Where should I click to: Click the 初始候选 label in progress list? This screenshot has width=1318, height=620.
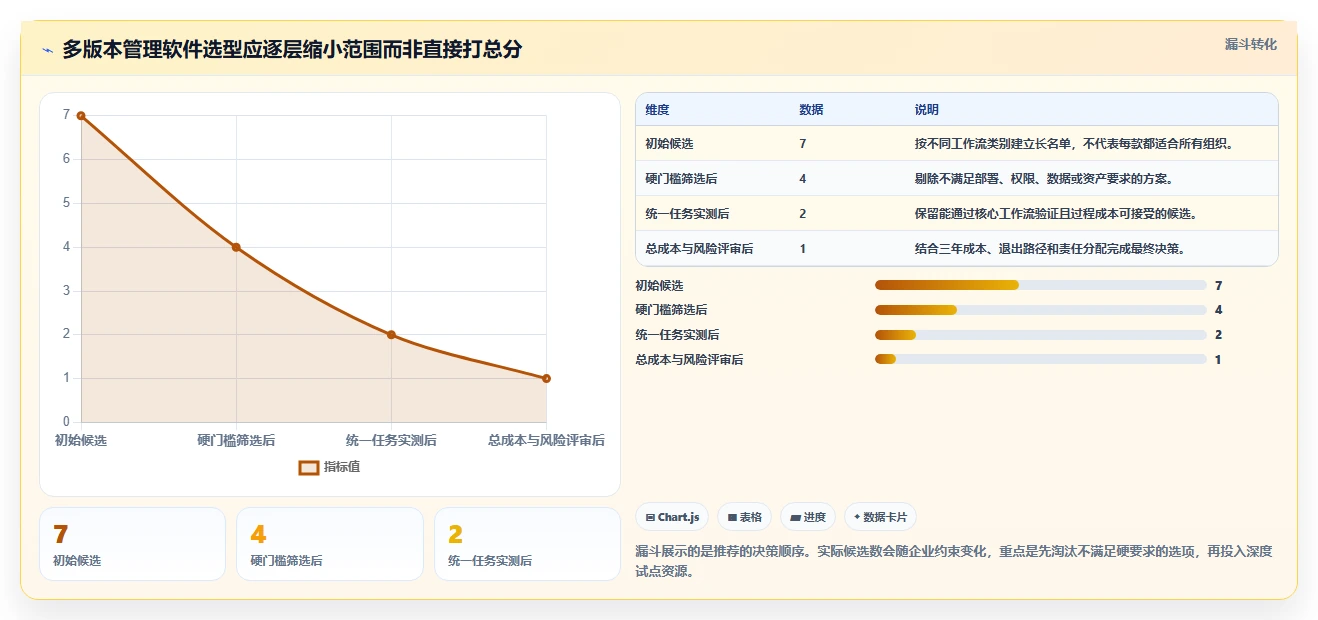point(659,286)
